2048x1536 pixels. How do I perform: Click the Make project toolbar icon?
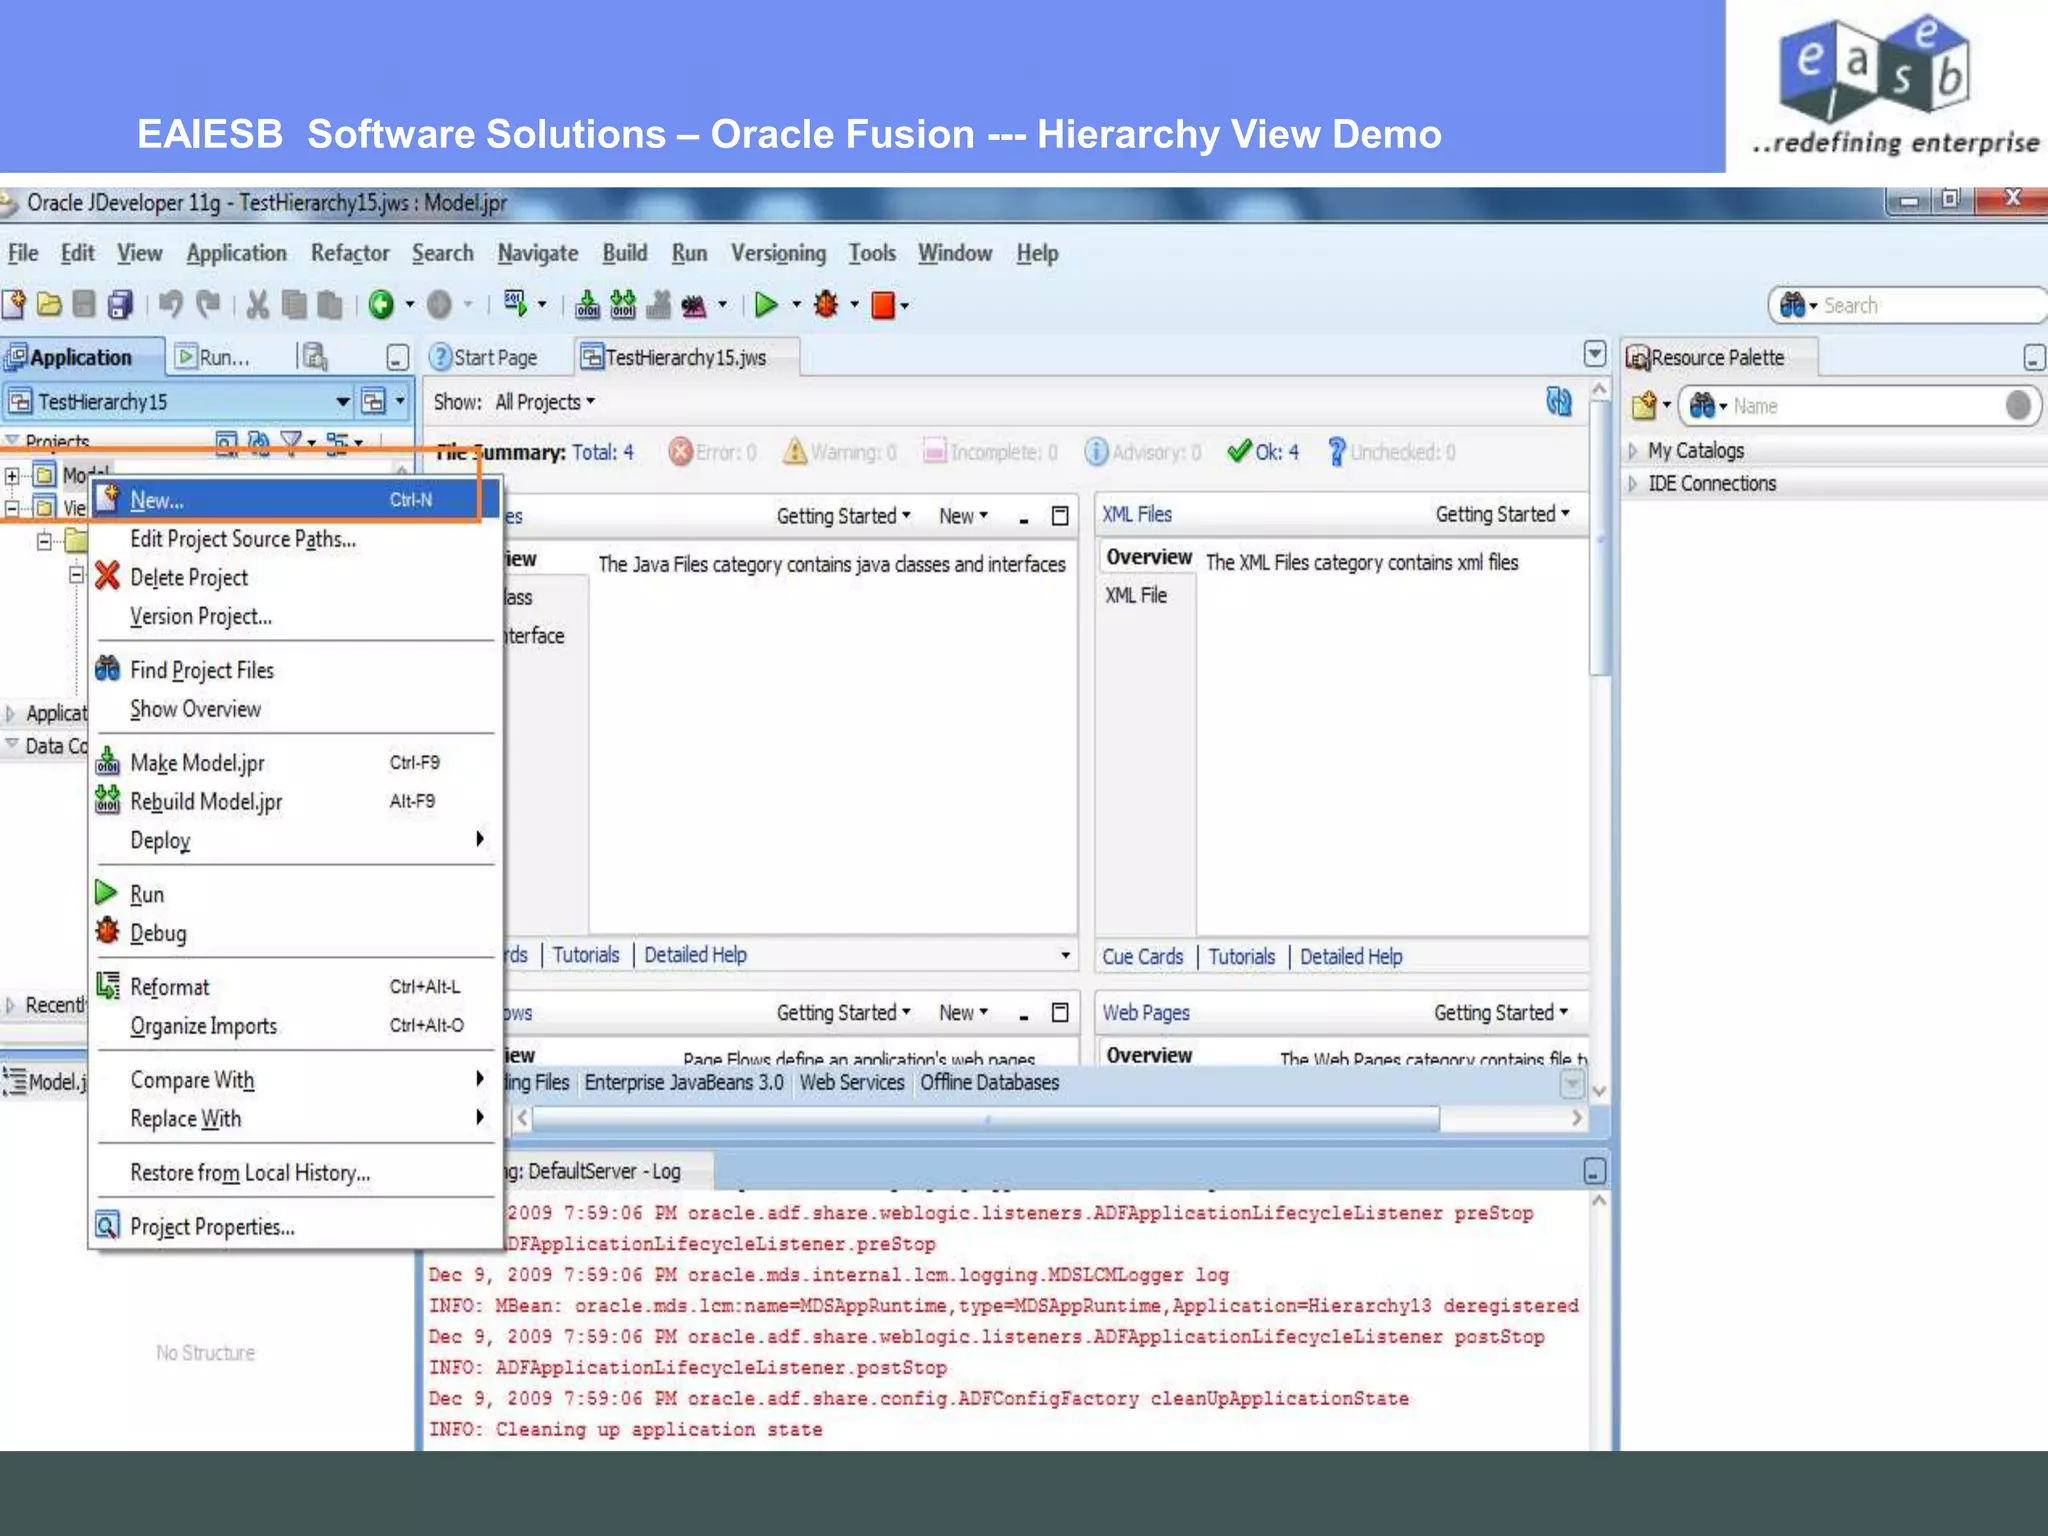588,304
